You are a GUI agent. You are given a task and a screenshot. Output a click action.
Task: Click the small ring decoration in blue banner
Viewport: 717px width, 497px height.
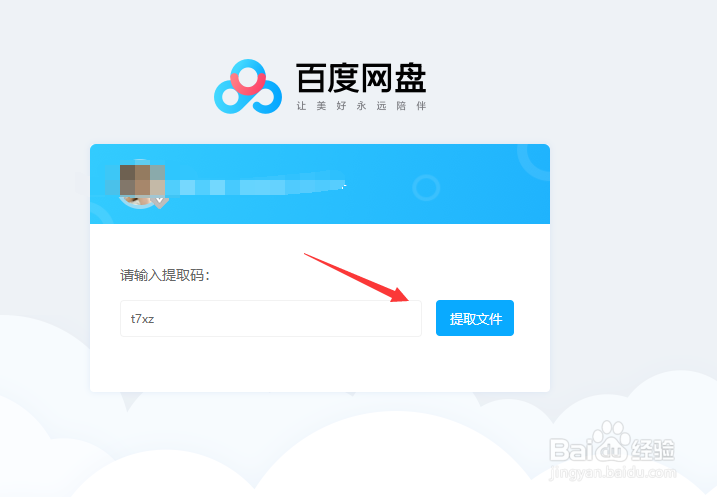coord(426,187)
